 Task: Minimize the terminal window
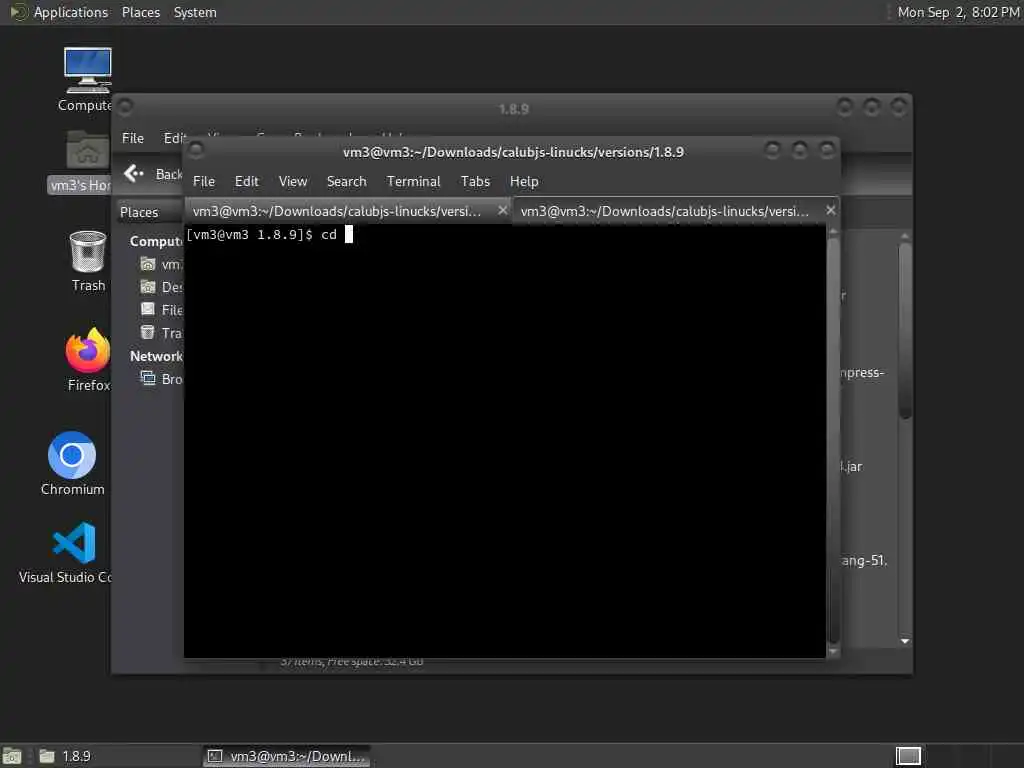pyautogui.click(x=771, y=151)
